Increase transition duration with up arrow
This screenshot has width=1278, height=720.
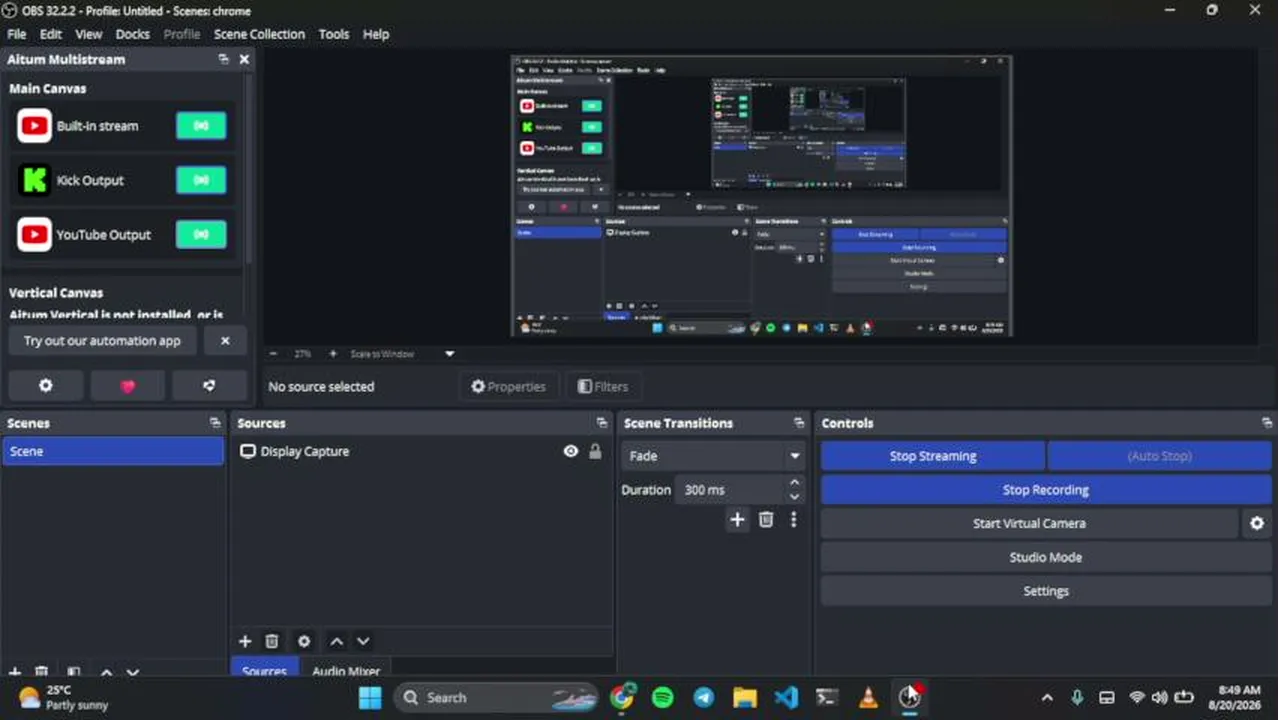point(794,483)
